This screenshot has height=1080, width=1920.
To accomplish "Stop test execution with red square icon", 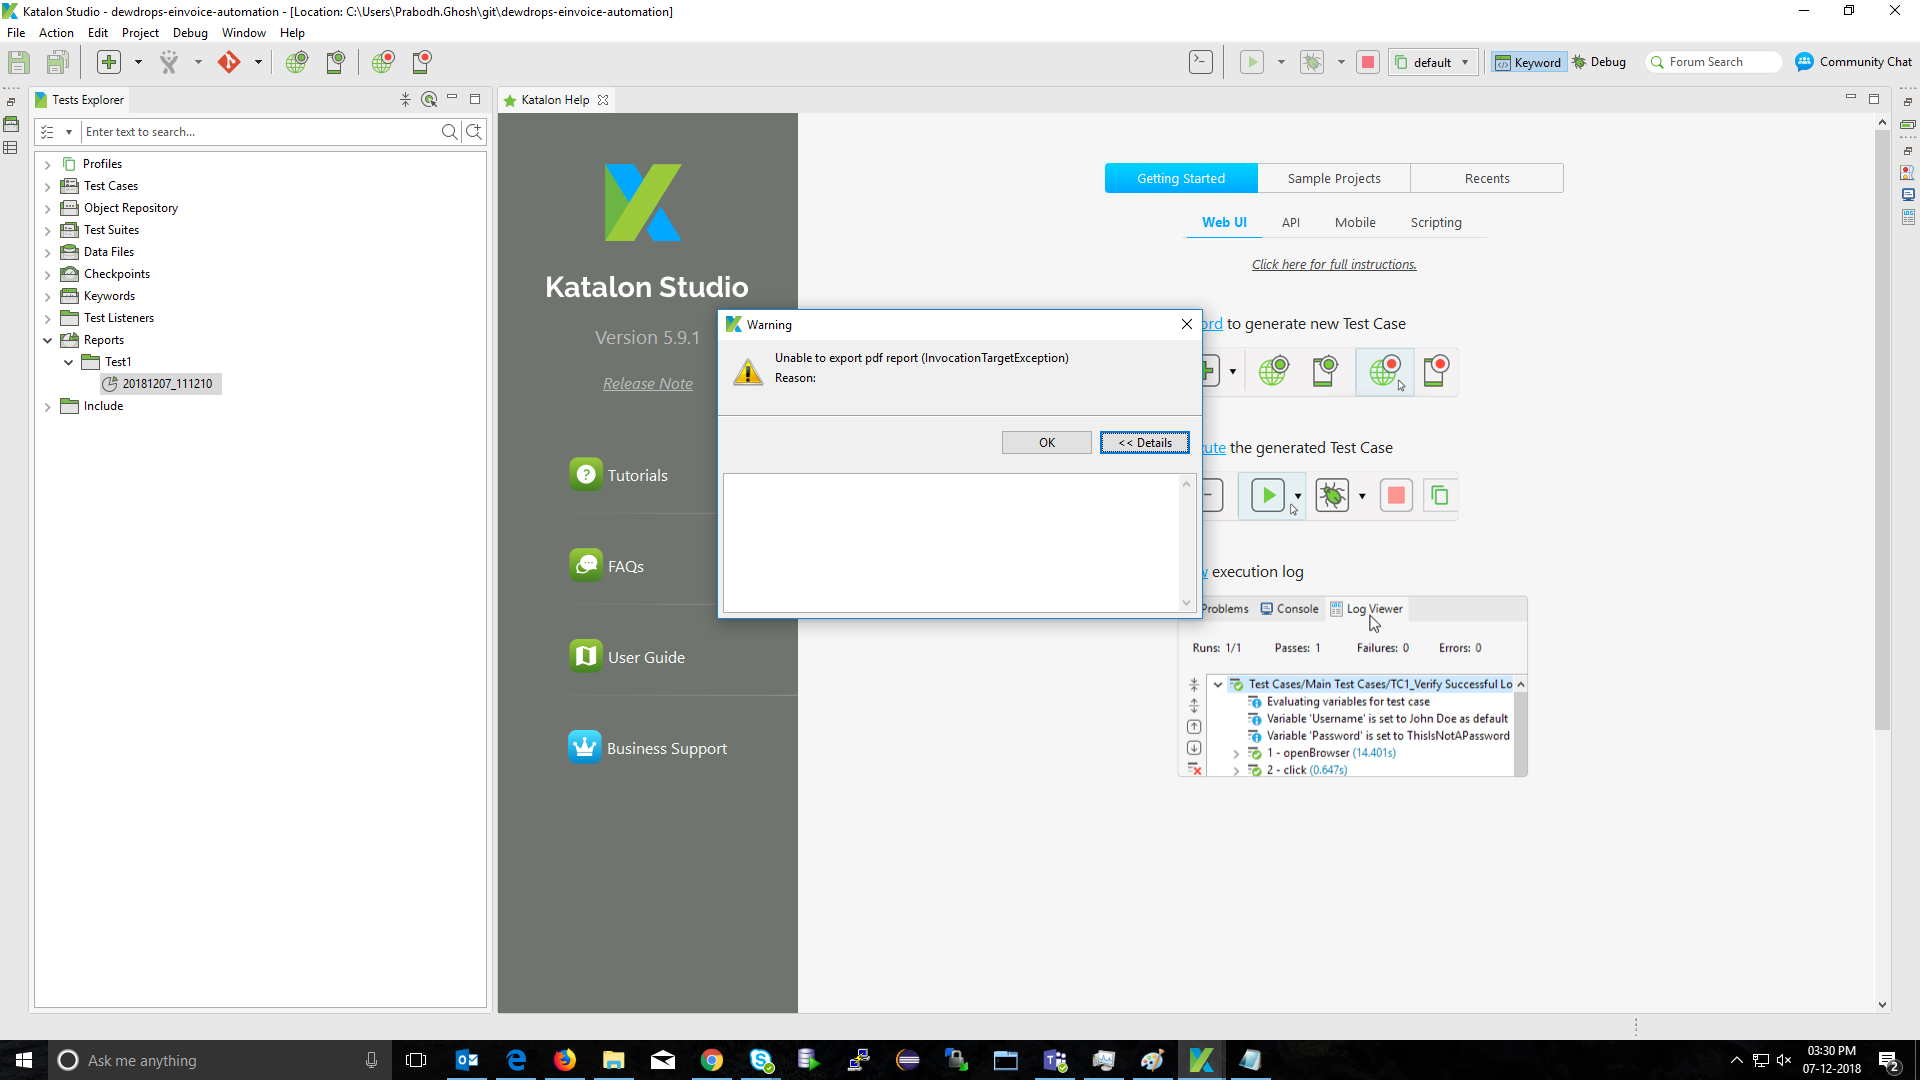I will click(x=1368, y=61).
